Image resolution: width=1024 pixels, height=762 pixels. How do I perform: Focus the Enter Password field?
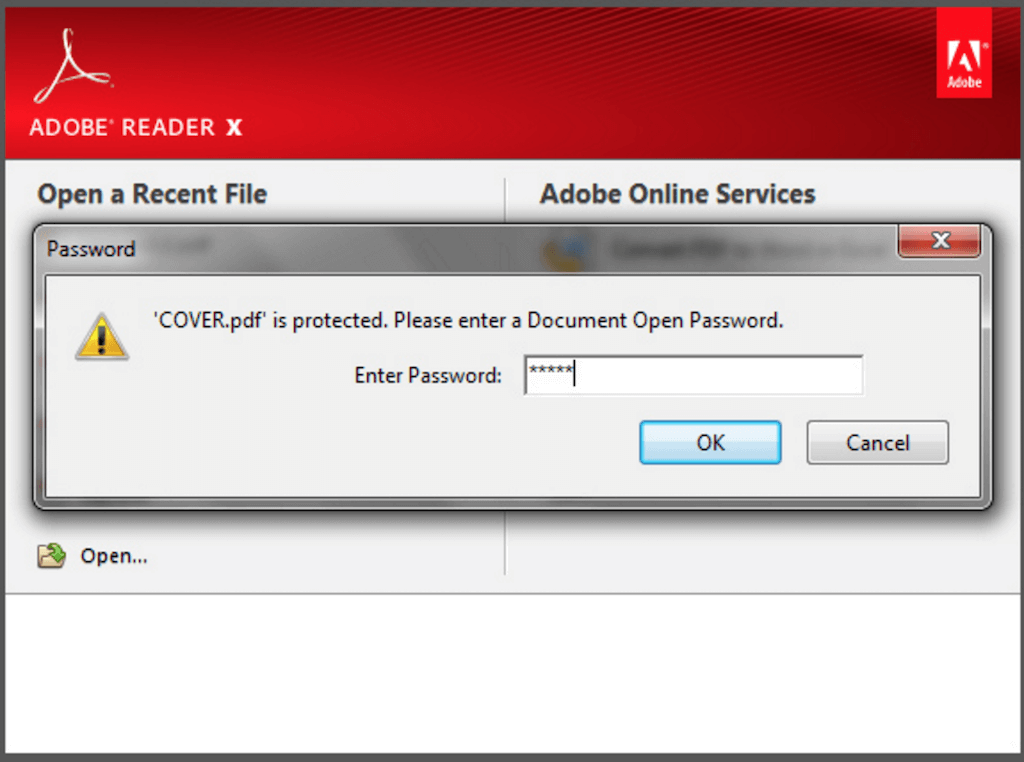click(693, 375)
